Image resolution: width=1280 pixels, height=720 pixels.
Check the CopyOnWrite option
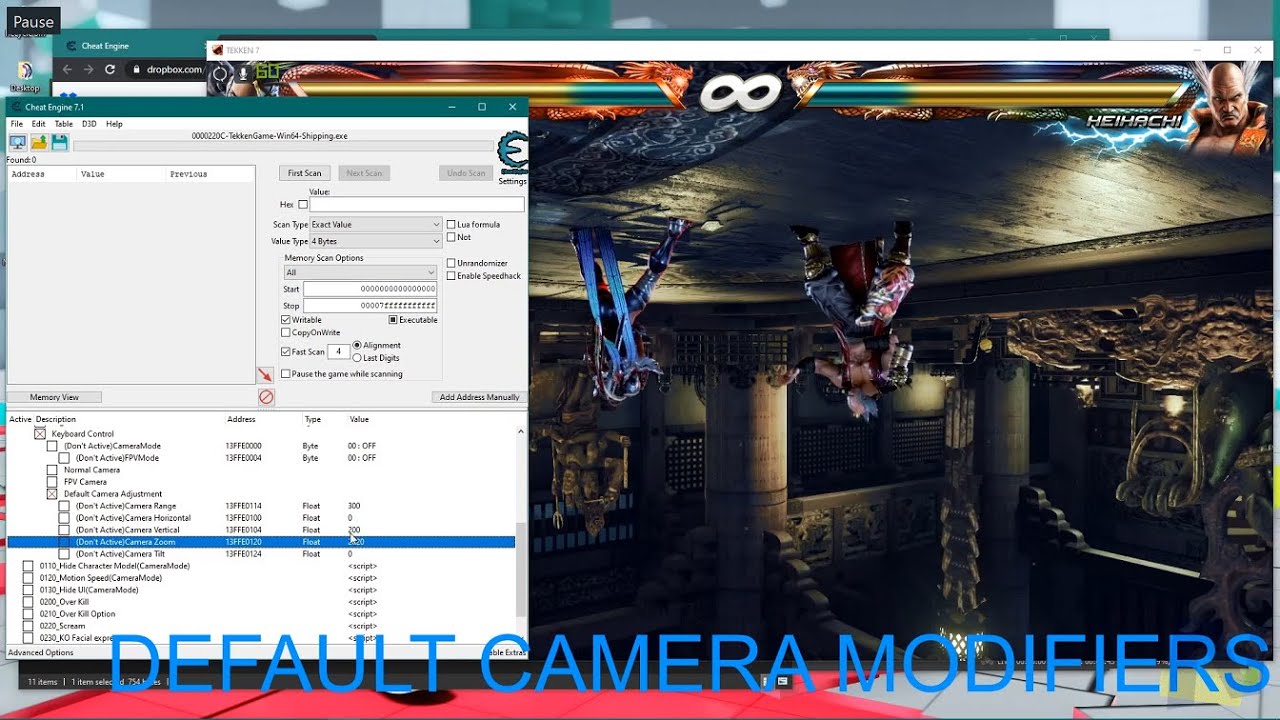coord(286,333)
